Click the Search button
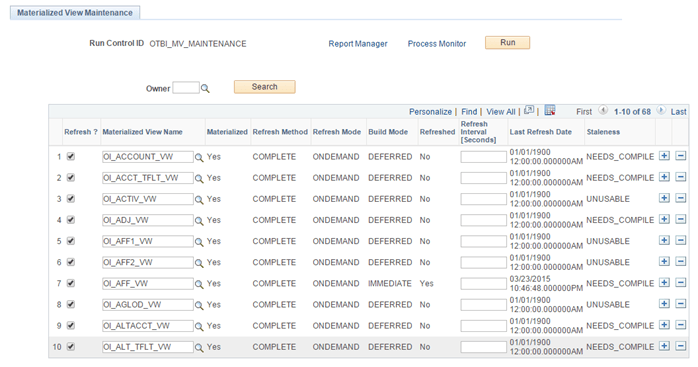Image resolution: width=698 pixels, height=367 pixels. pos(264,87)
